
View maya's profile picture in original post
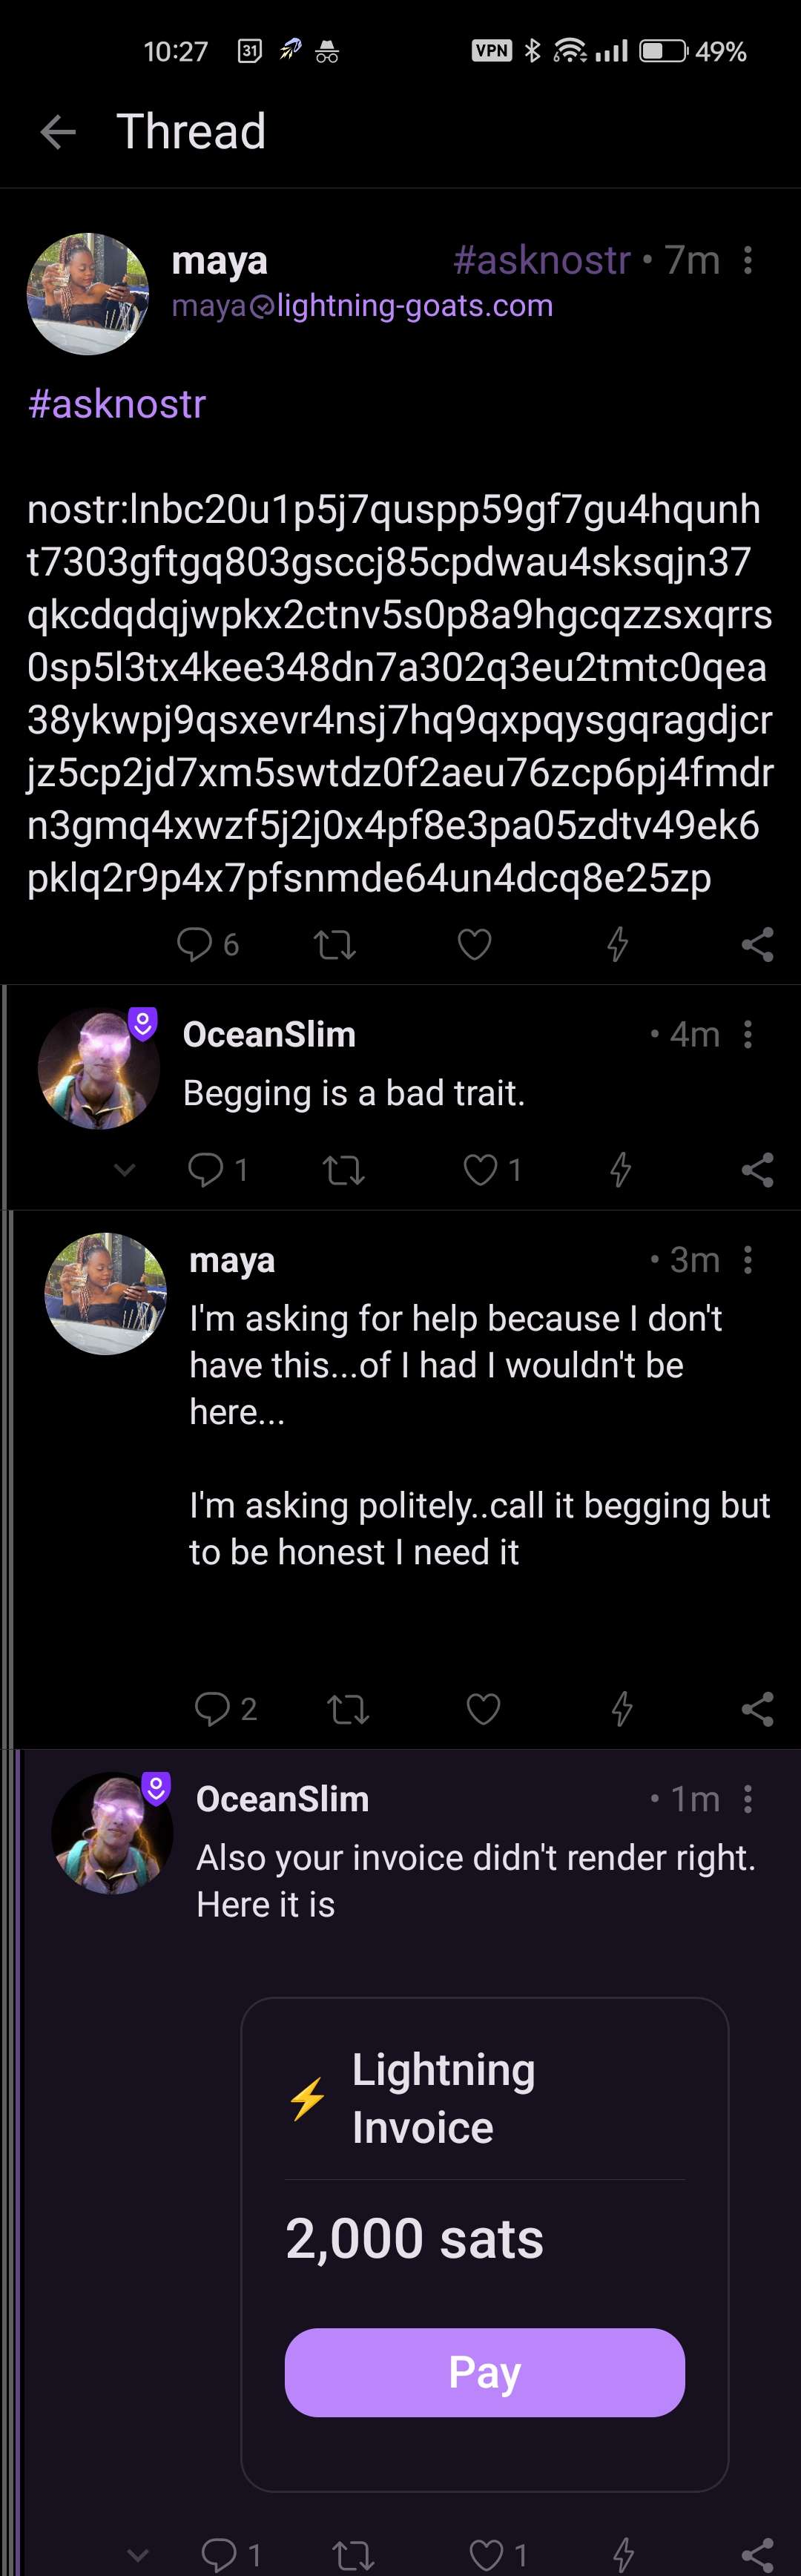point(88,294)
